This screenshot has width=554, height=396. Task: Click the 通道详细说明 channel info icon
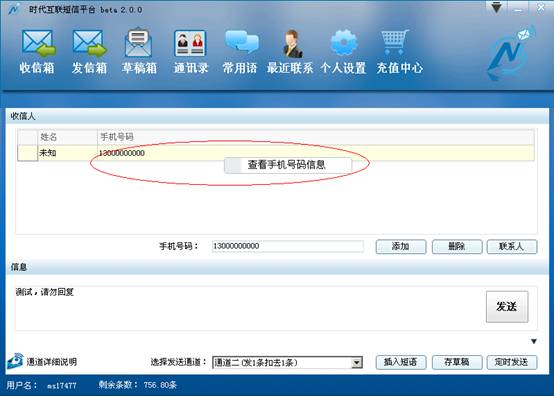click(15, 361)
